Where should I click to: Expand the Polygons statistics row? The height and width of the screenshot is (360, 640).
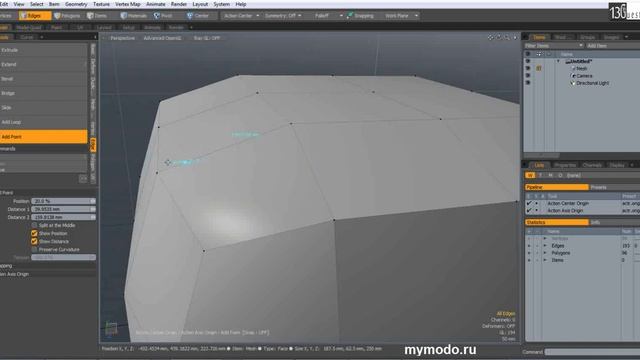click(545, 253)
